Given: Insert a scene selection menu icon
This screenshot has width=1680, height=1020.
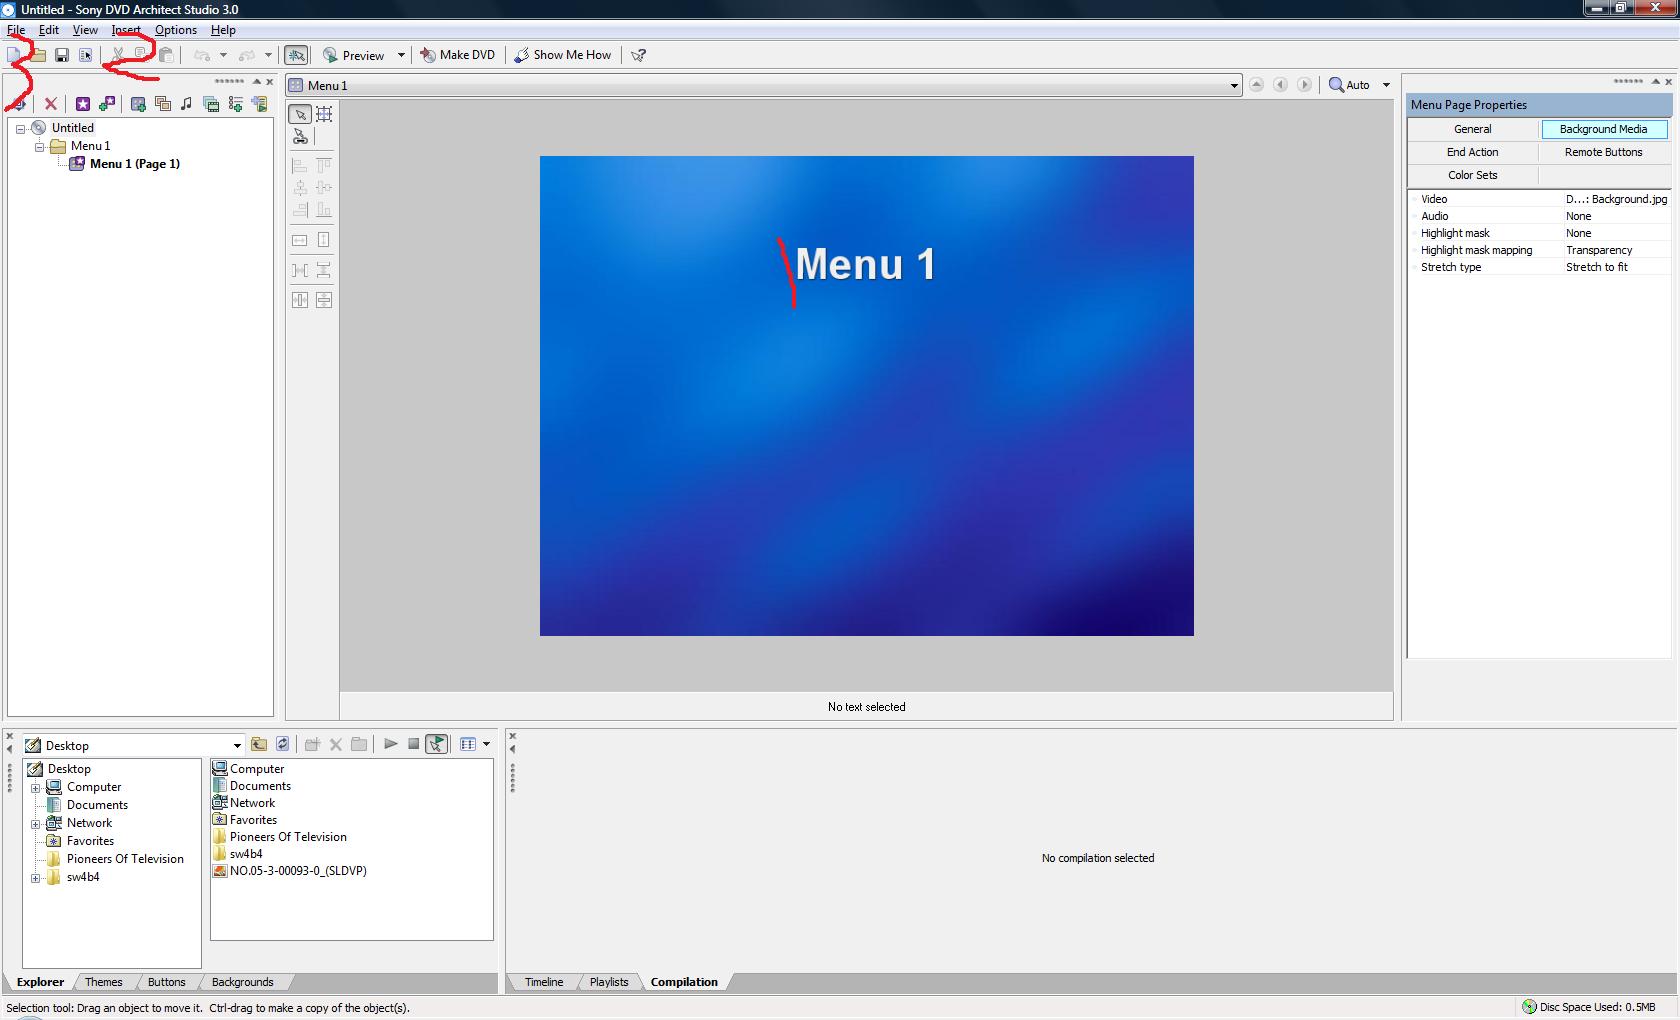Looking at the screenshot, I should point(138,104).
